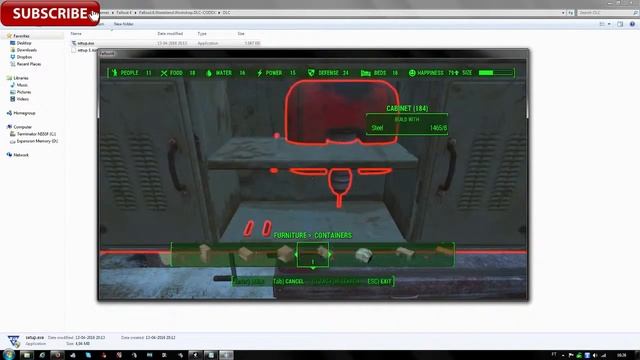Sort files by the Type column

coord(202,33)
